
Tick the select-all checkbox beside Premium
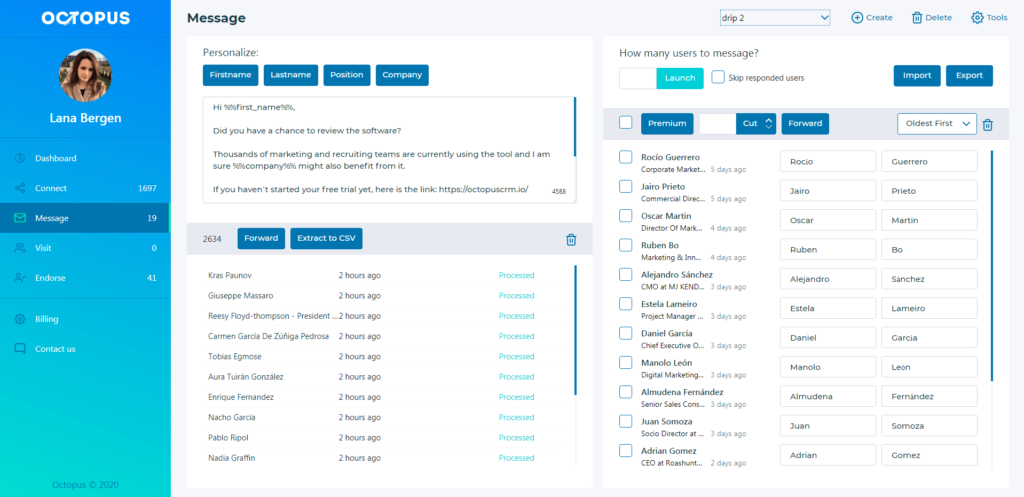[x=626, y=122]
